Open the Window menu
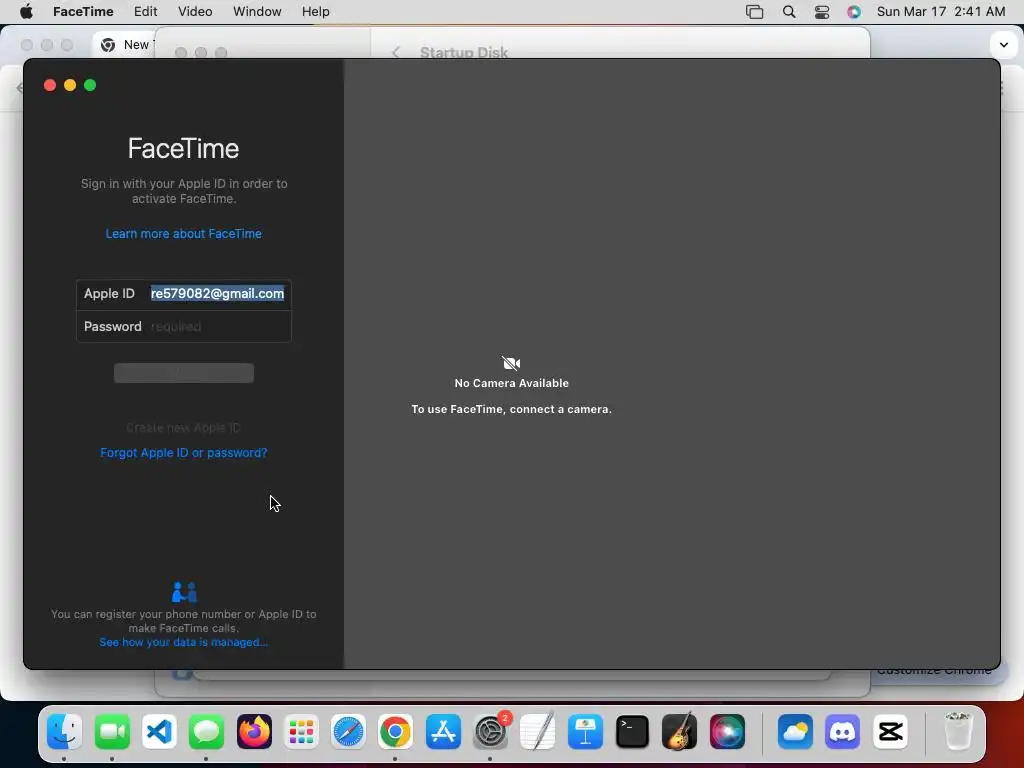The image size is (1024, 768). [257, 12]
